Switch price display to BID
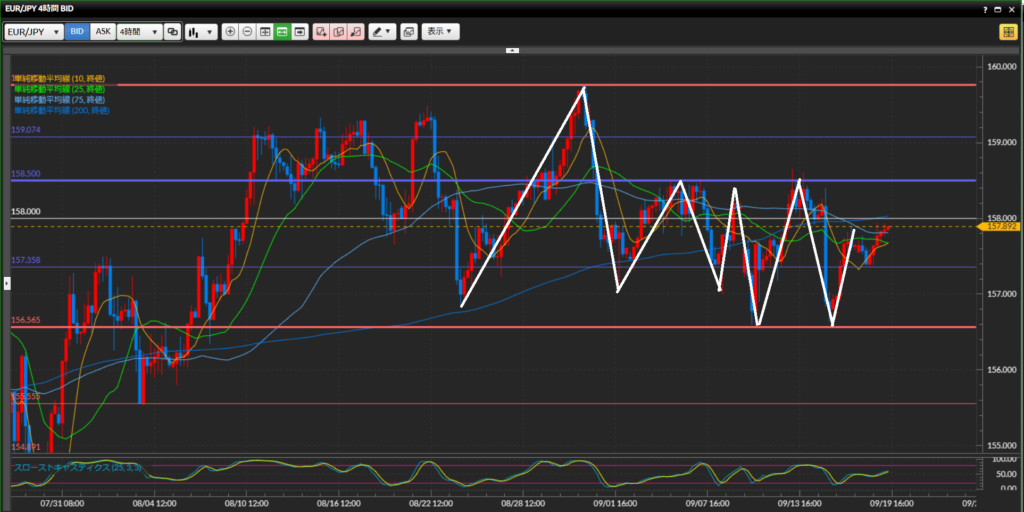The width and height of the screenshot is (1024, 512). point(77,32)
